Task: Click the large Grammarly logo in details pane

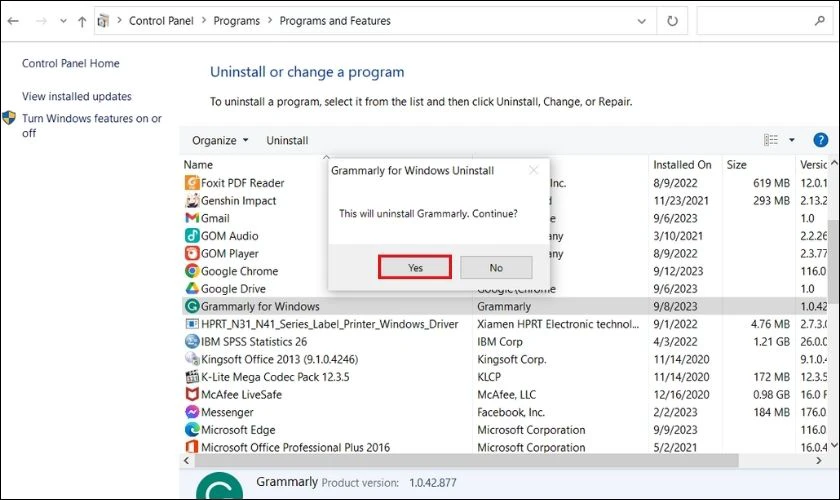Action: [220, 486]
